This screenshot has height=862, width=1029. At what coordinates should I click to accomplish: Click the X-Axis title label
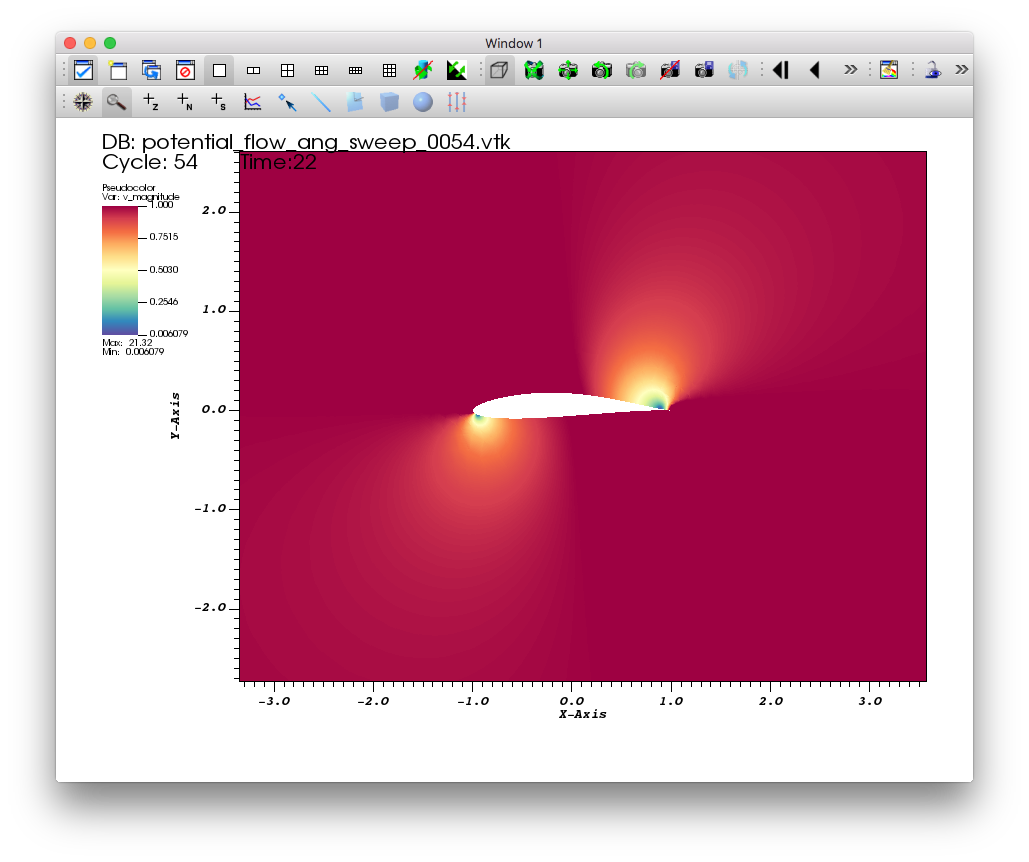click(583, 714)
